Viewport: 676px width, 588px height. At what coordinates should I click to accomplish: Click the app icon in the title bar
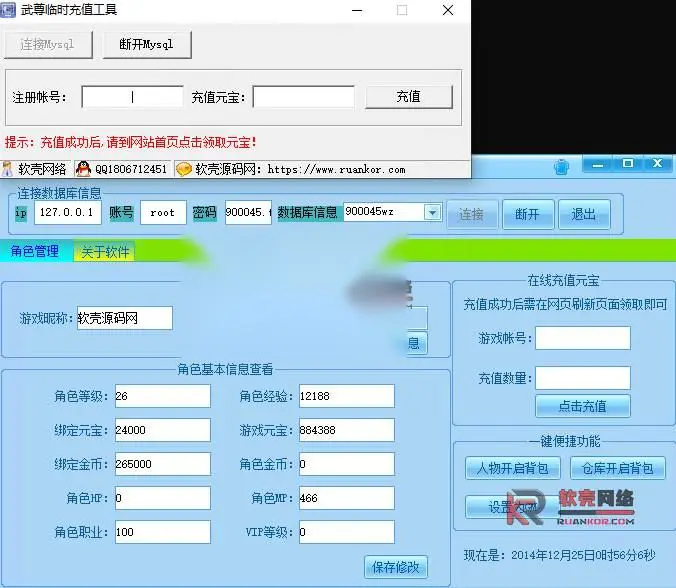pyautogui.click(x=8, y=10)
